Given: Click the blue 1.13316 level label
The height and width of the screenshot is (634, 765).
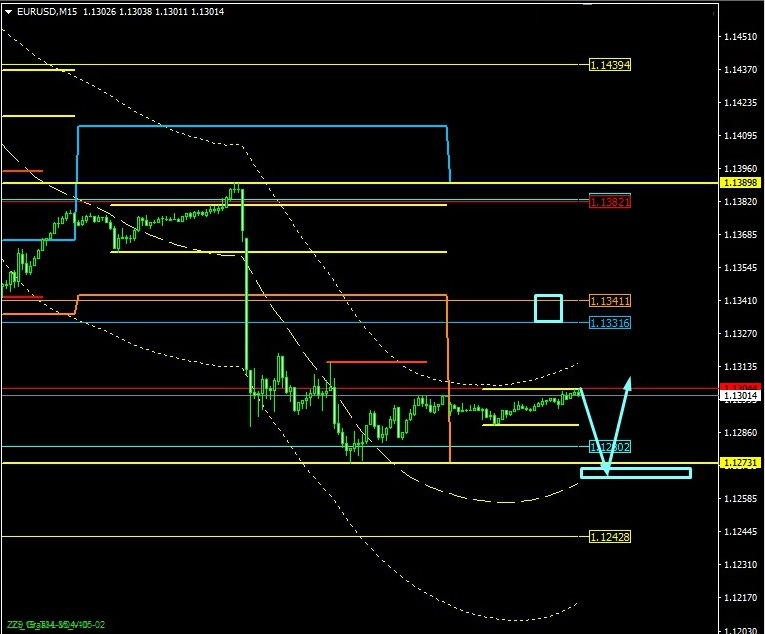Looking at the screenshot, I should (x=609, y=323).
